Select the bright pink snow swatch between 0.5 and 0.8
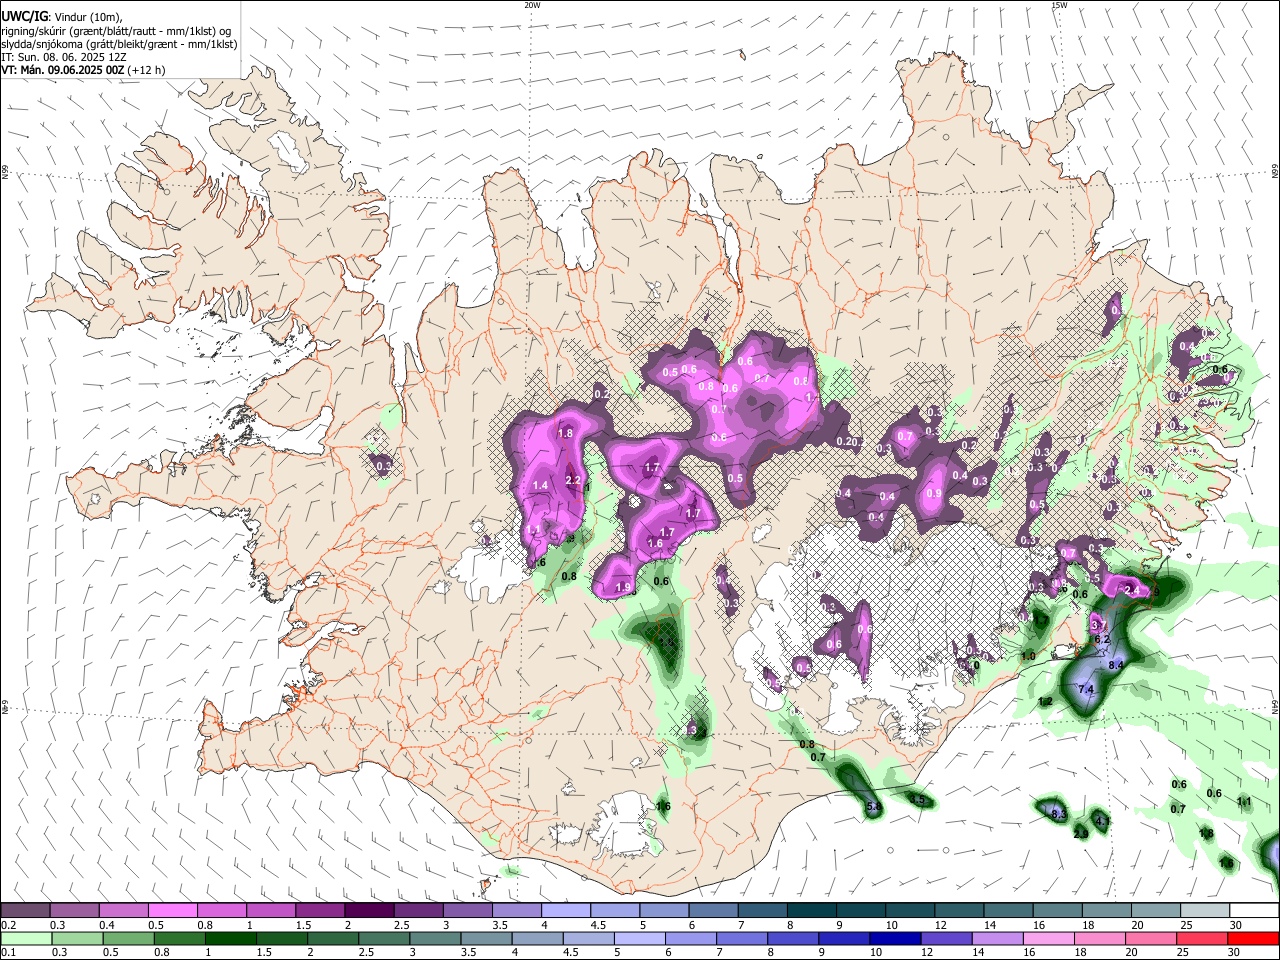This screenshot has height=960, width=1280. [173, 911]
